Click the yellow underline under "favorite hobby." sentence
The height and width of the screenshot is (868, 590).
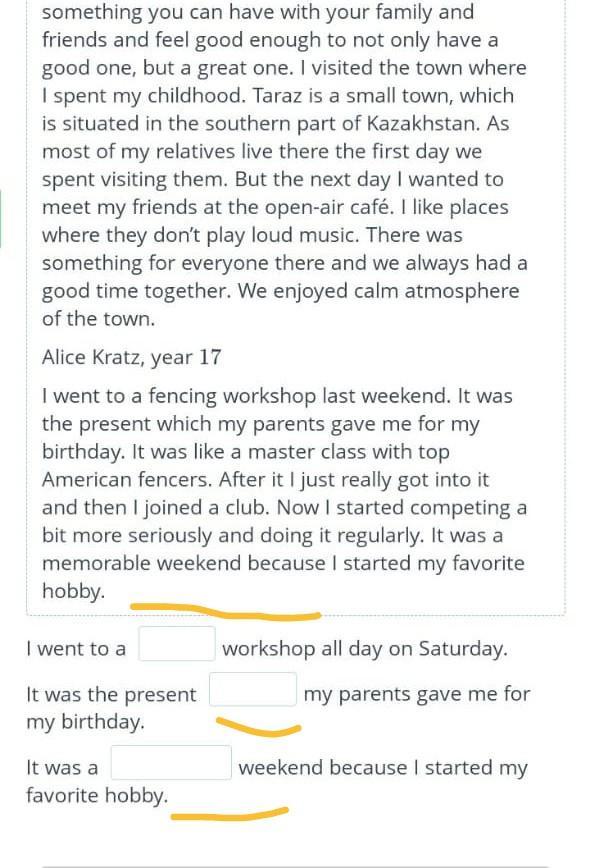230,814
